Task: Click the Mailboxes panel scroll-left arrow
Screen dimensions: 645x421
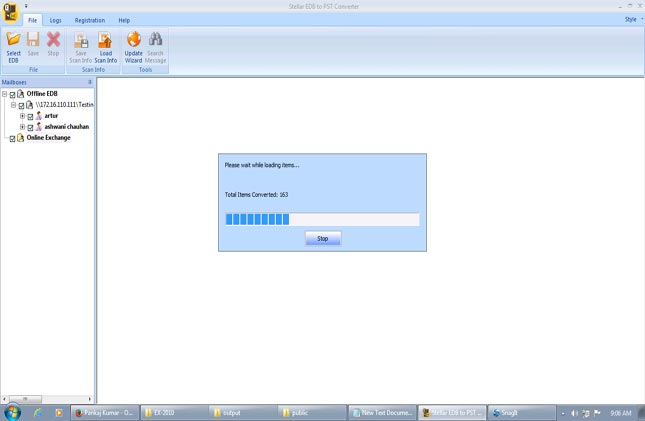Action: pos(5,399)
